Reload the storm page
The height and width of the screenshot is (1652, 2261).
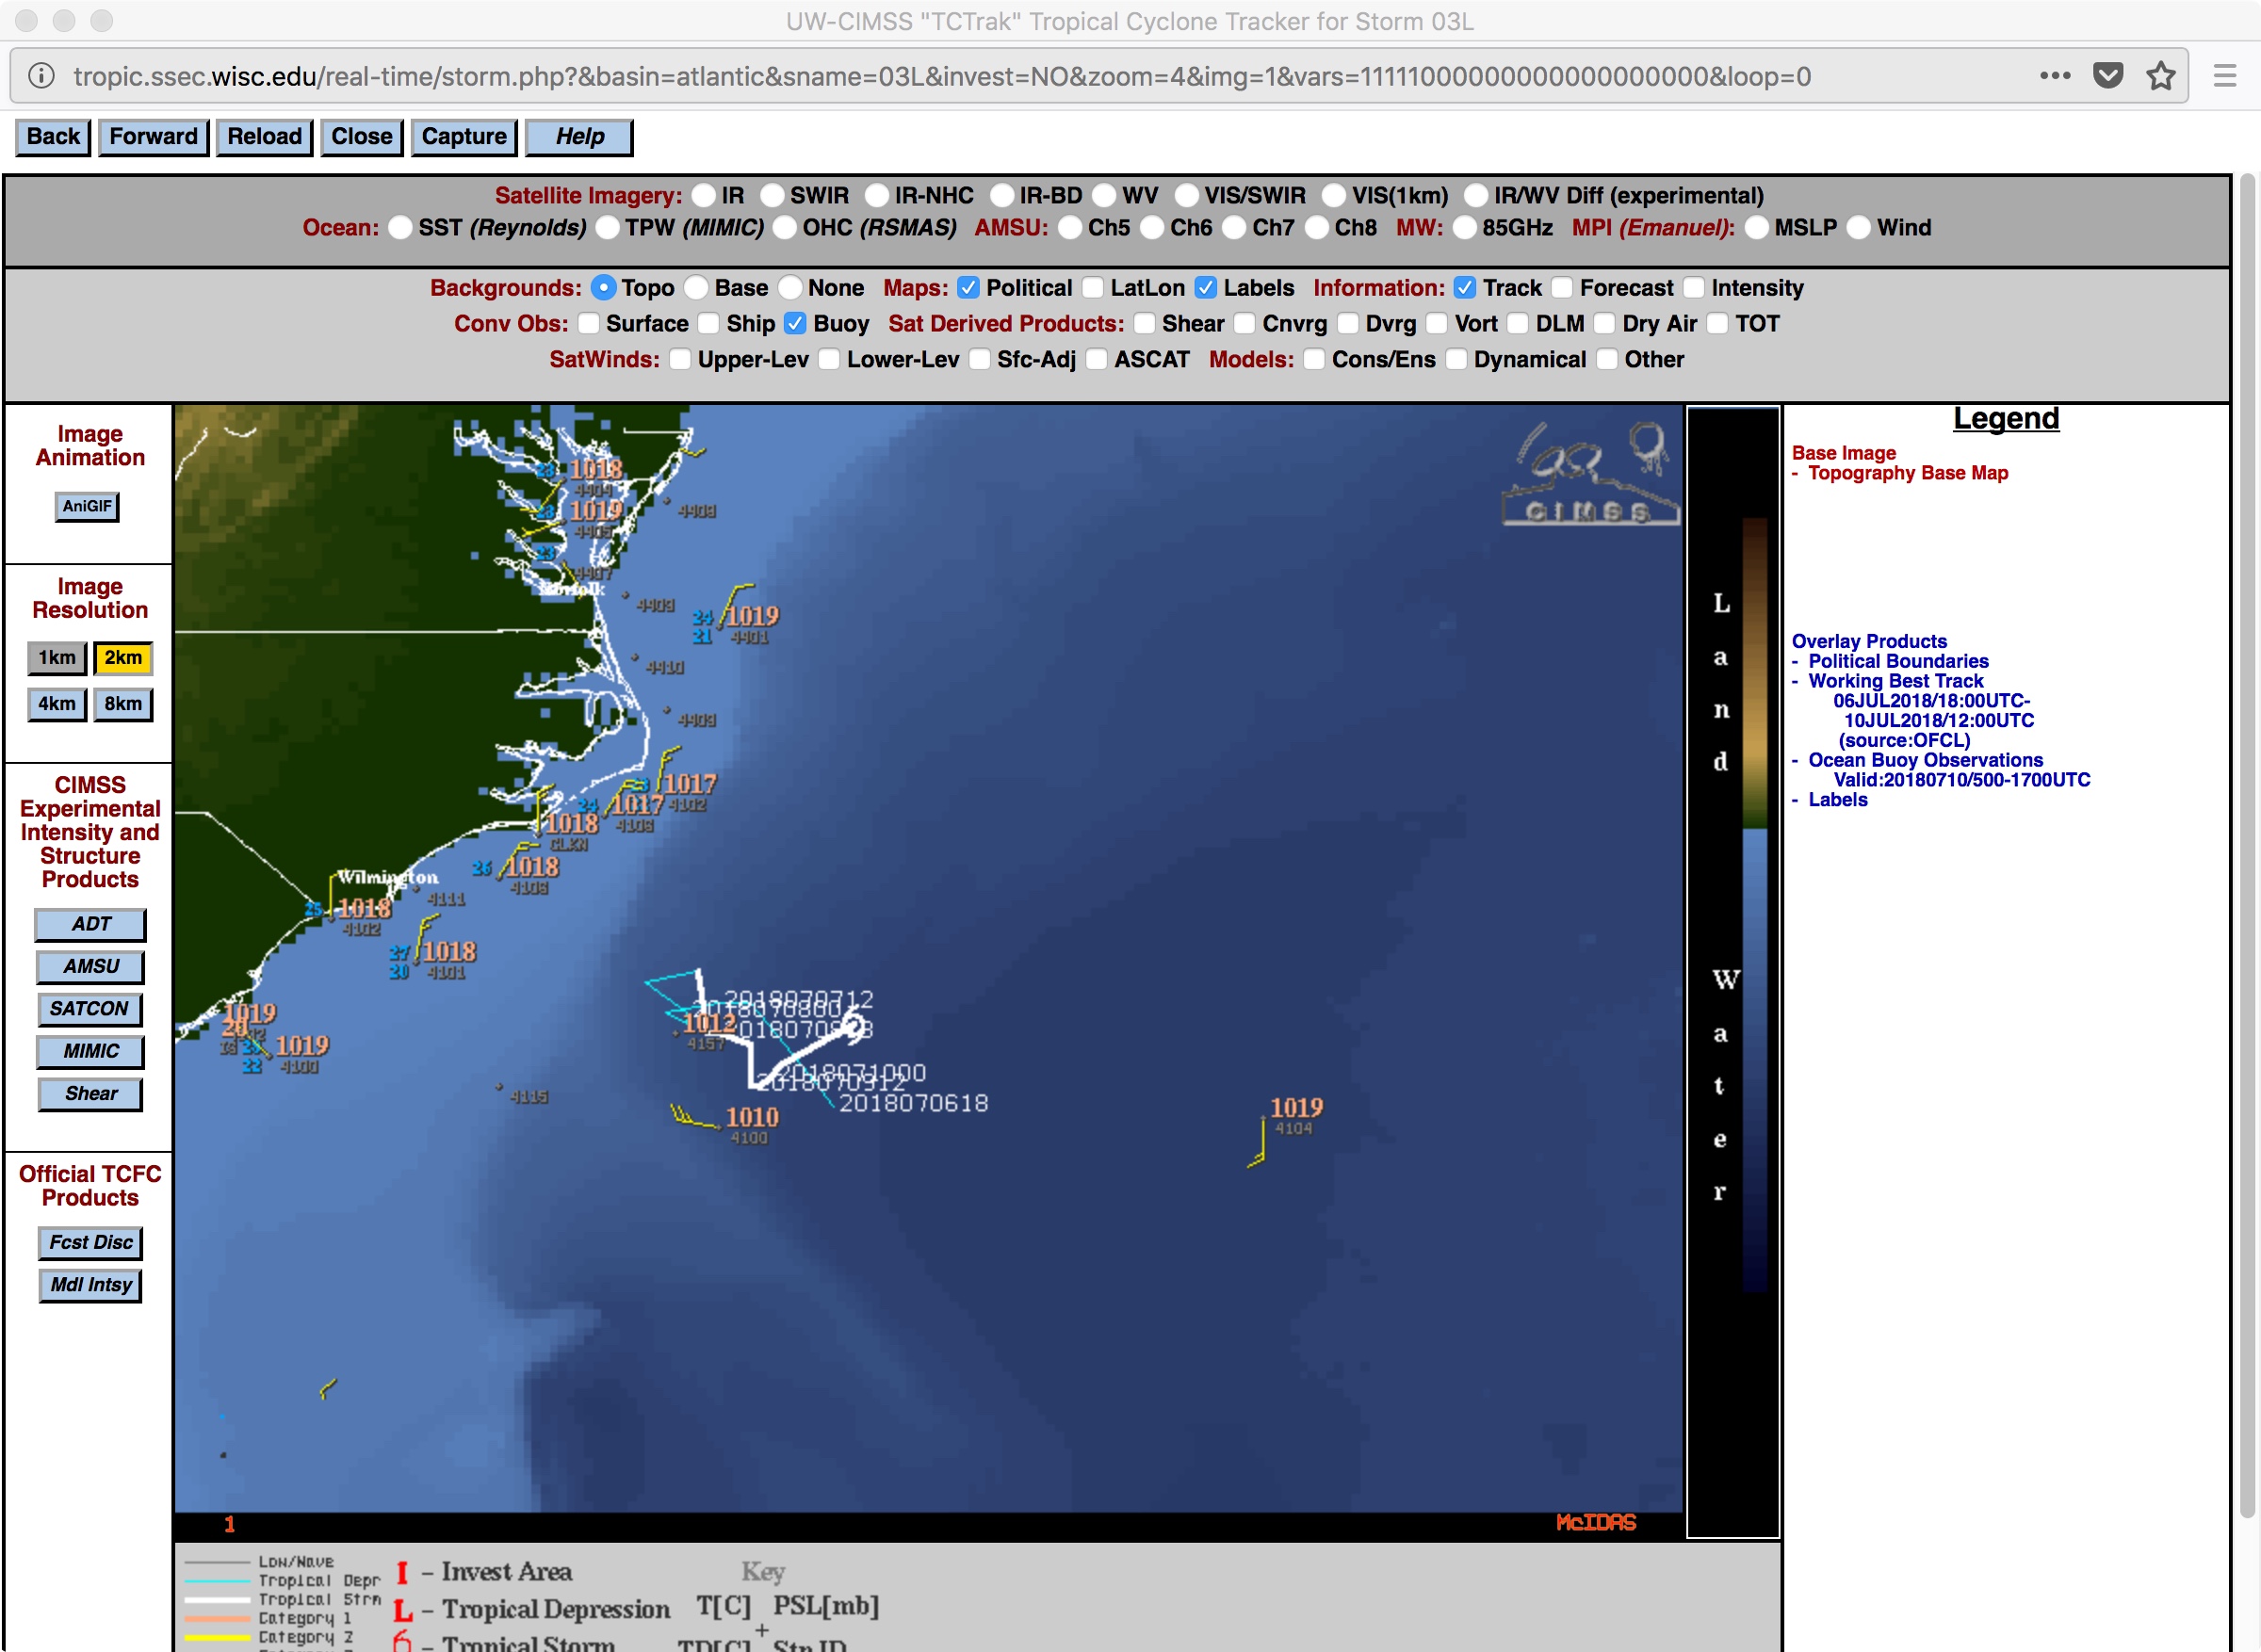coord(264,137)
